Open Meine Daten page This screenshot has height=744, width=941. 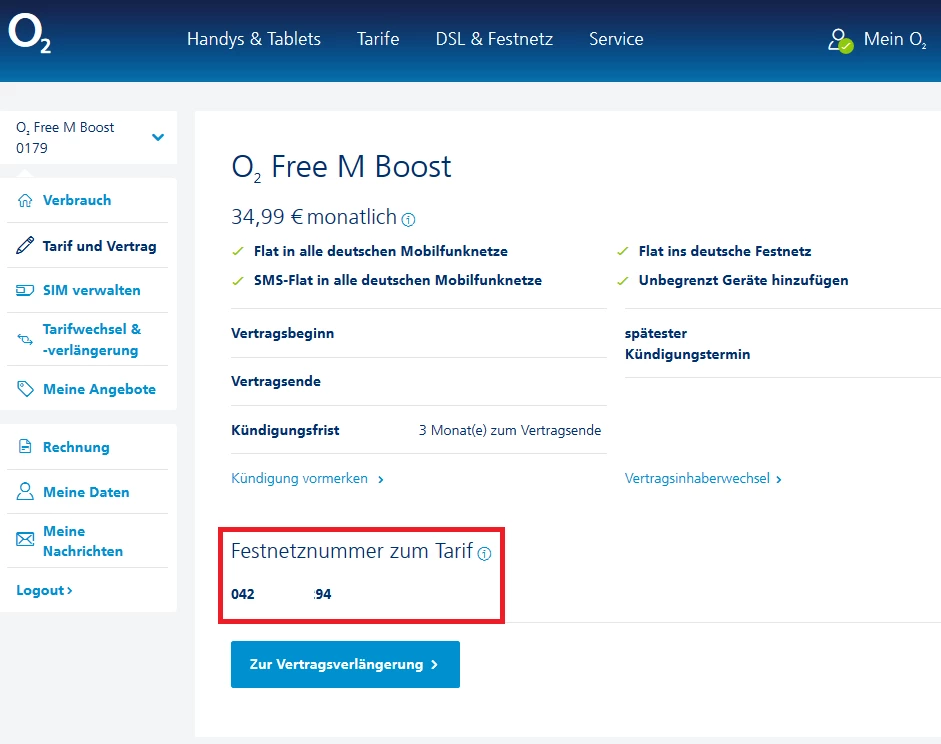point(86,492)
